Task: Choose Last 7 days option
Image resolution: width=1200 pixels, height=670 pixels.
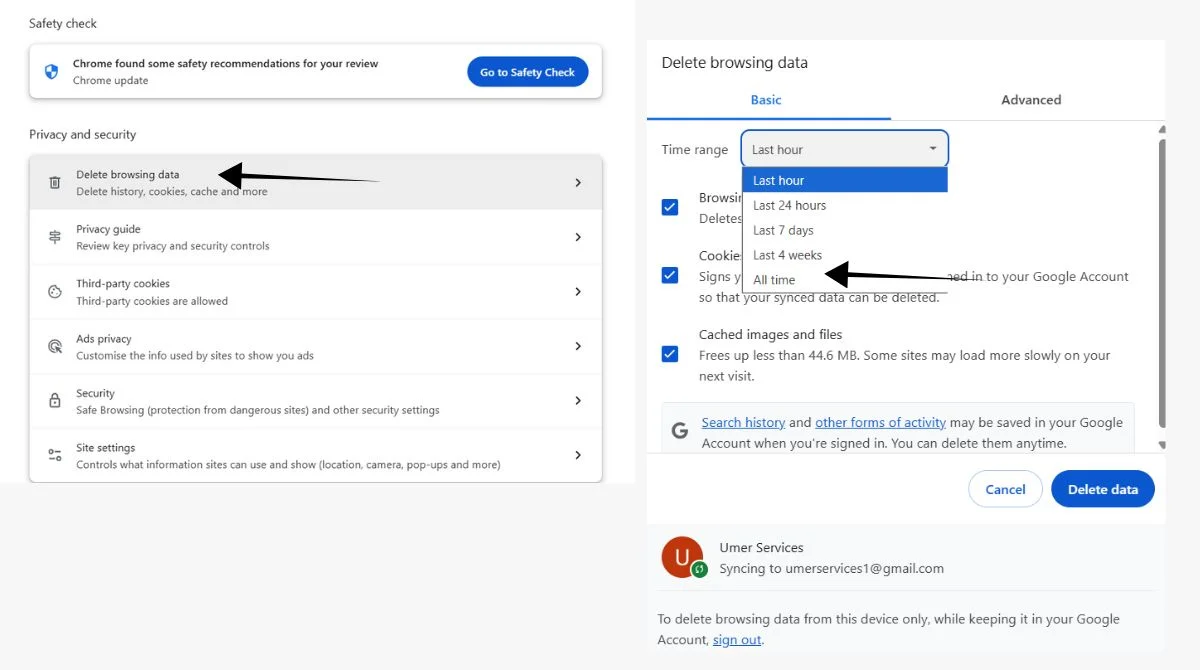Action: (845, 230)
